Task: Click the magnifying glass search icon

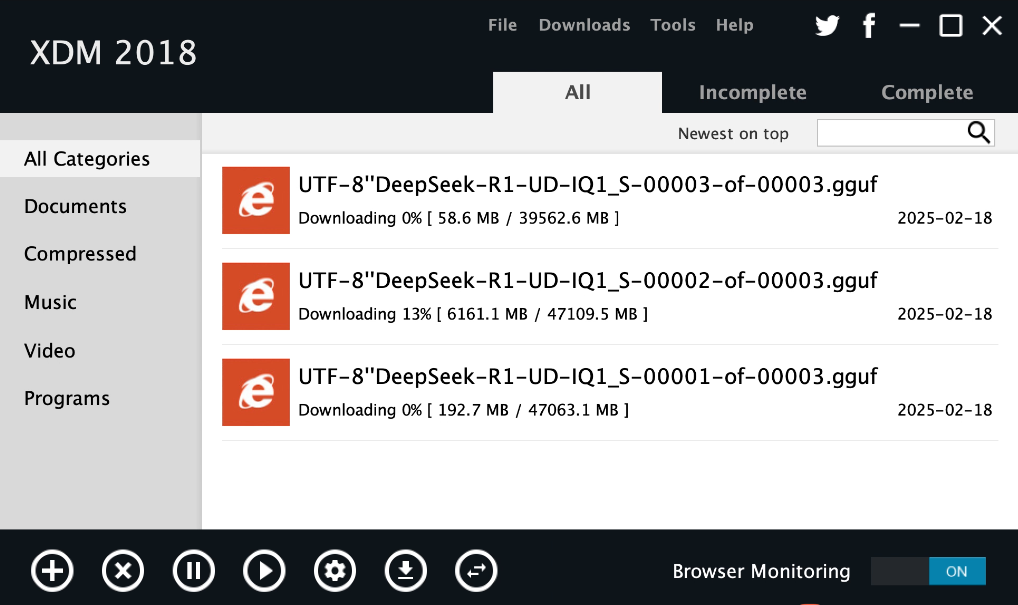Action: click(978, 133)
